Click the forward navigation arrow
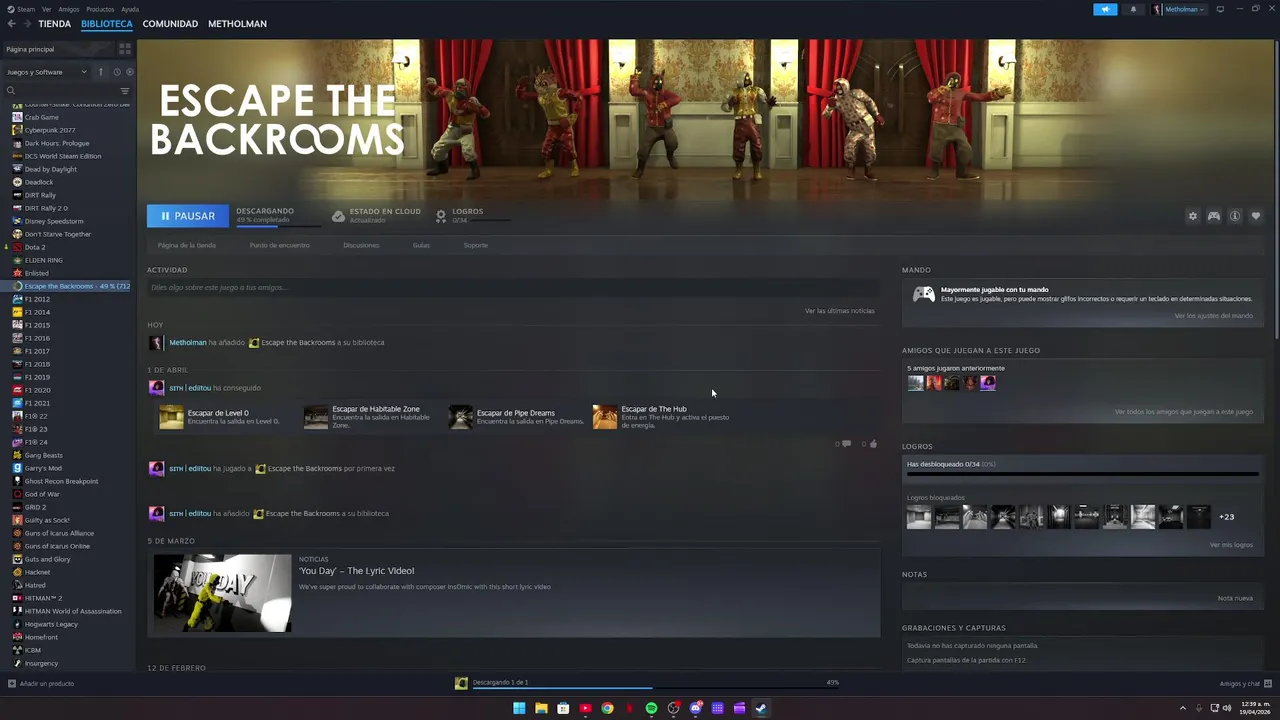 pyautogui.click(x=26, y=23)
